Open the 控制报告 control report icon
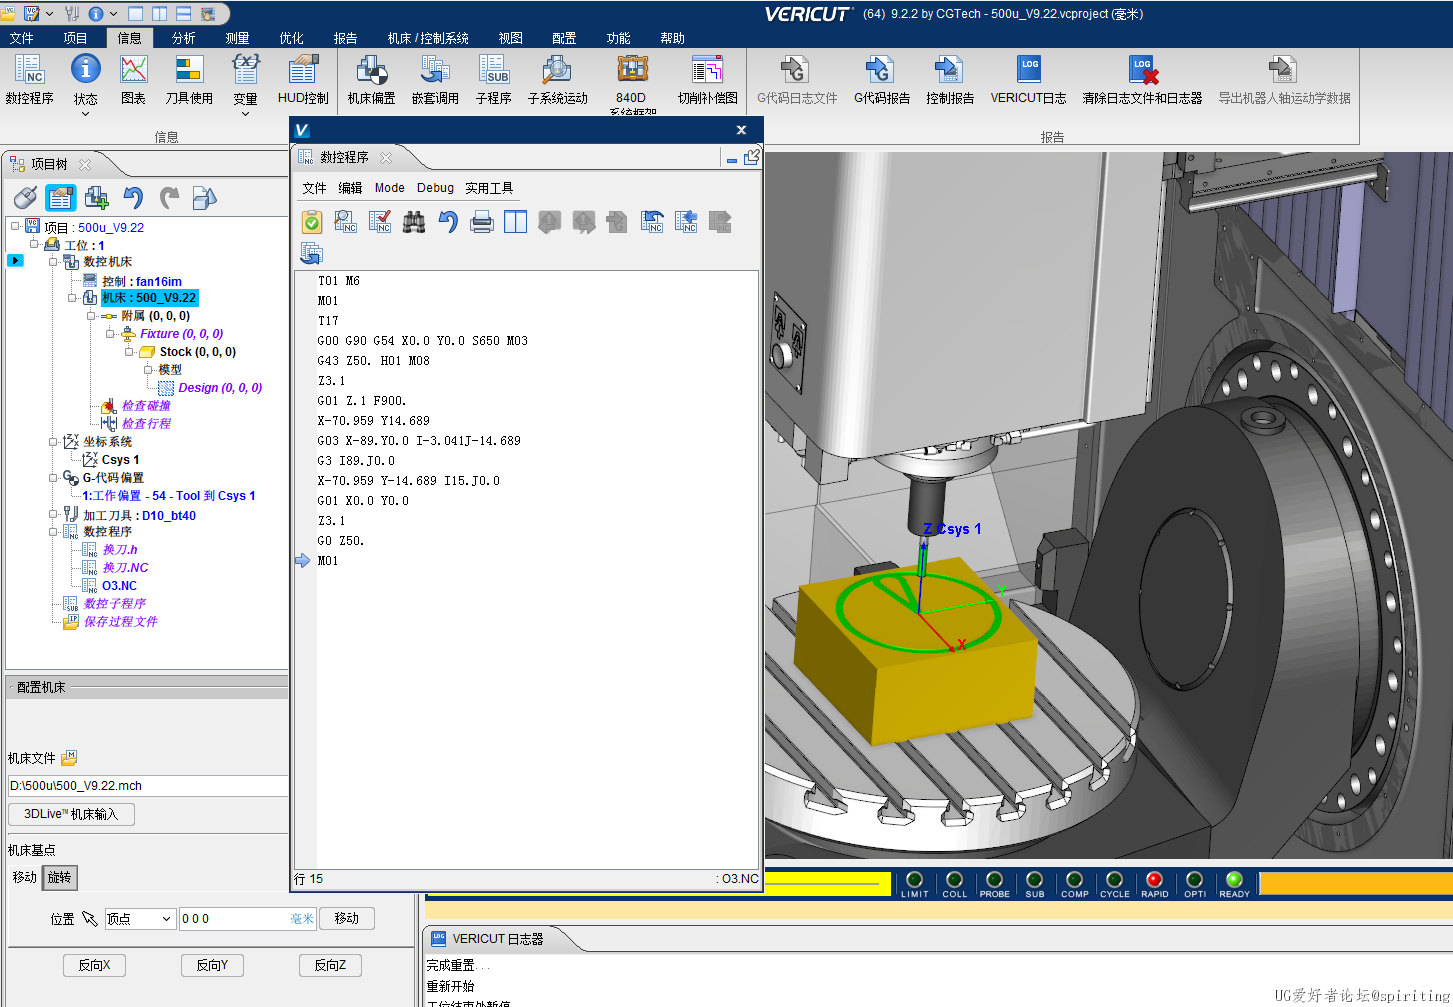Screen dimensions: 1453x1007 (x=950, y=79)
